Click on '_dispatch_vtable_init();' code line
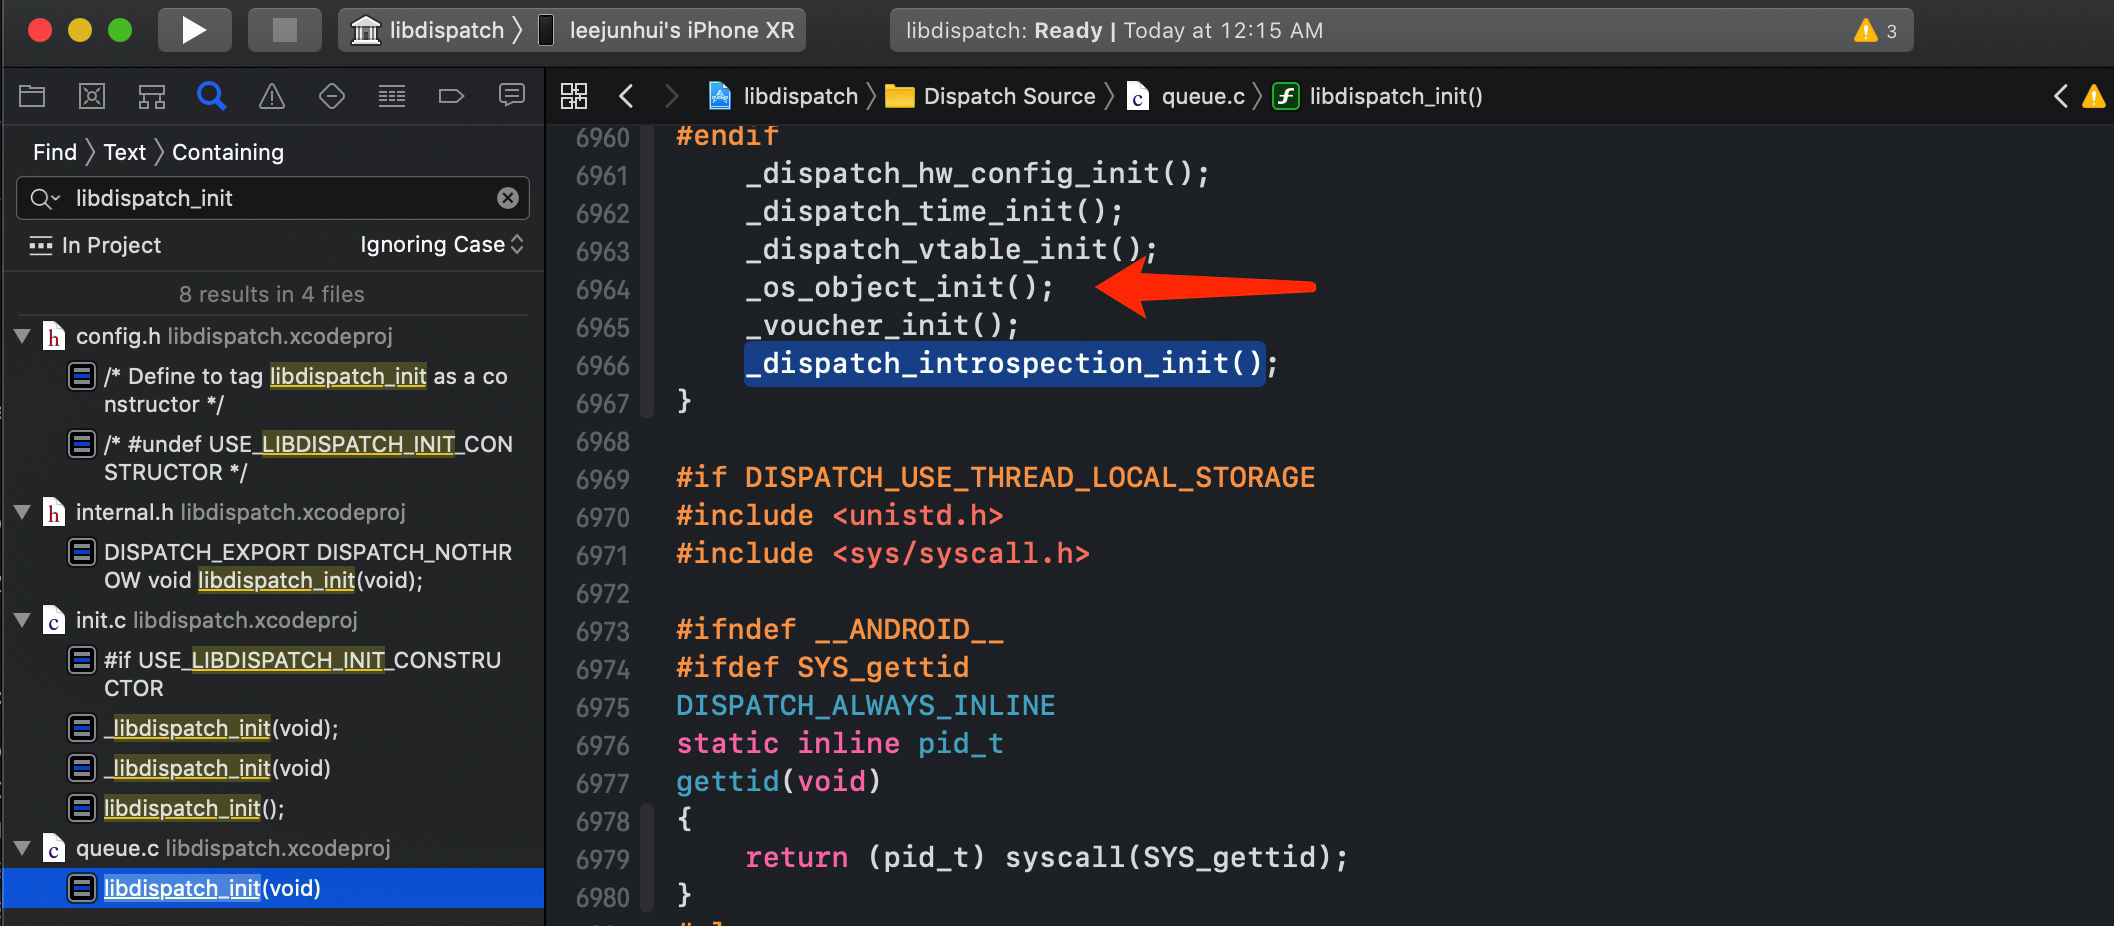 click(x=951, y=250)
